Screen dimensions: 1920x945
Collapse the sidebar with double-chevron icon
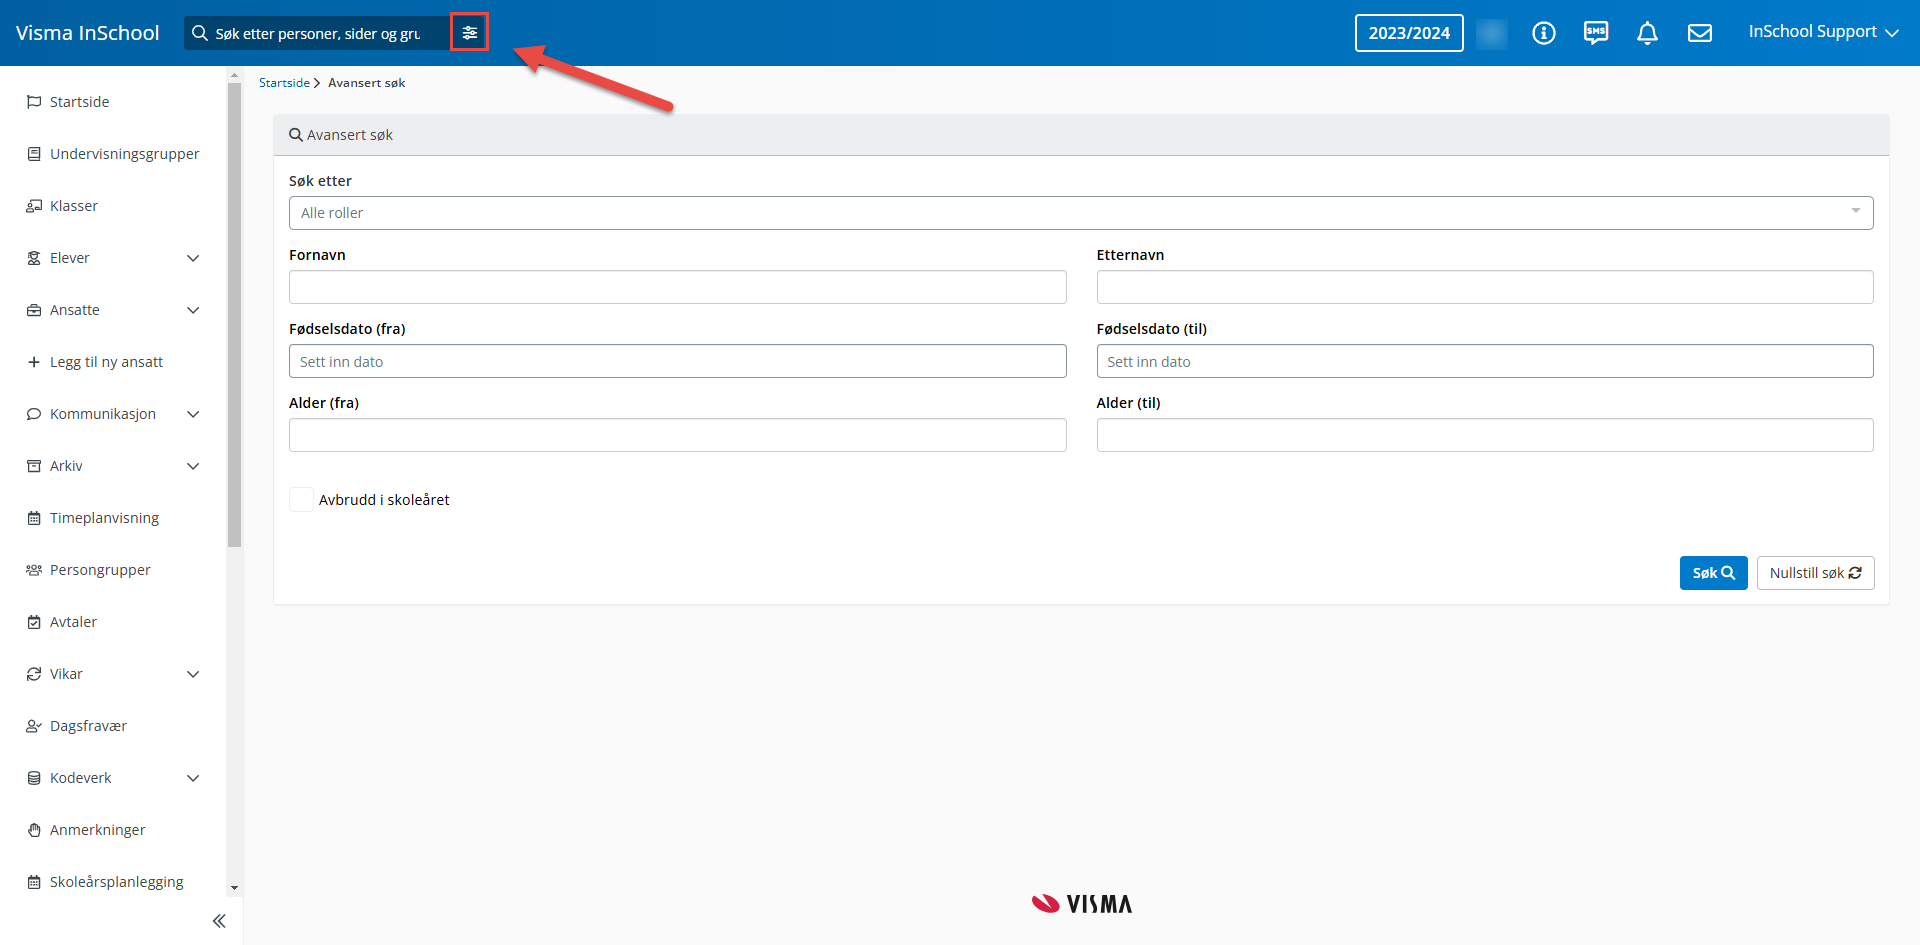(x=219, y=921)
